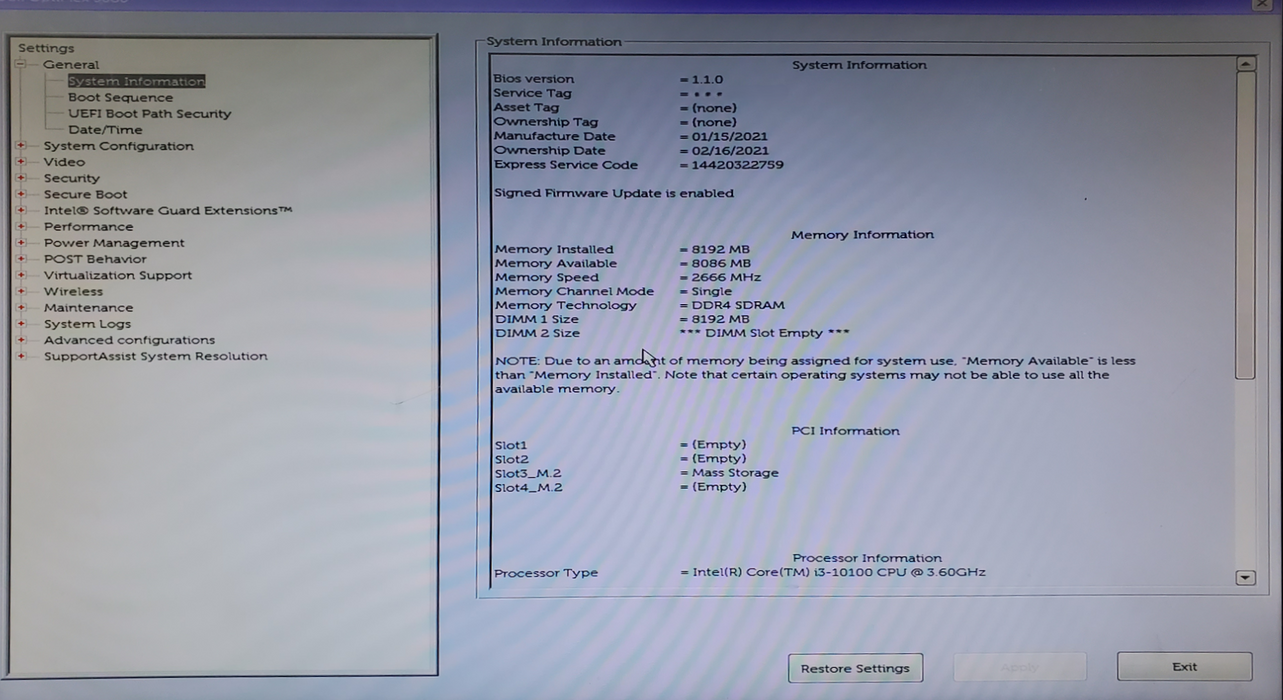
Task: Open the Boot Sequence settings
Action: [x=120, y=98]
